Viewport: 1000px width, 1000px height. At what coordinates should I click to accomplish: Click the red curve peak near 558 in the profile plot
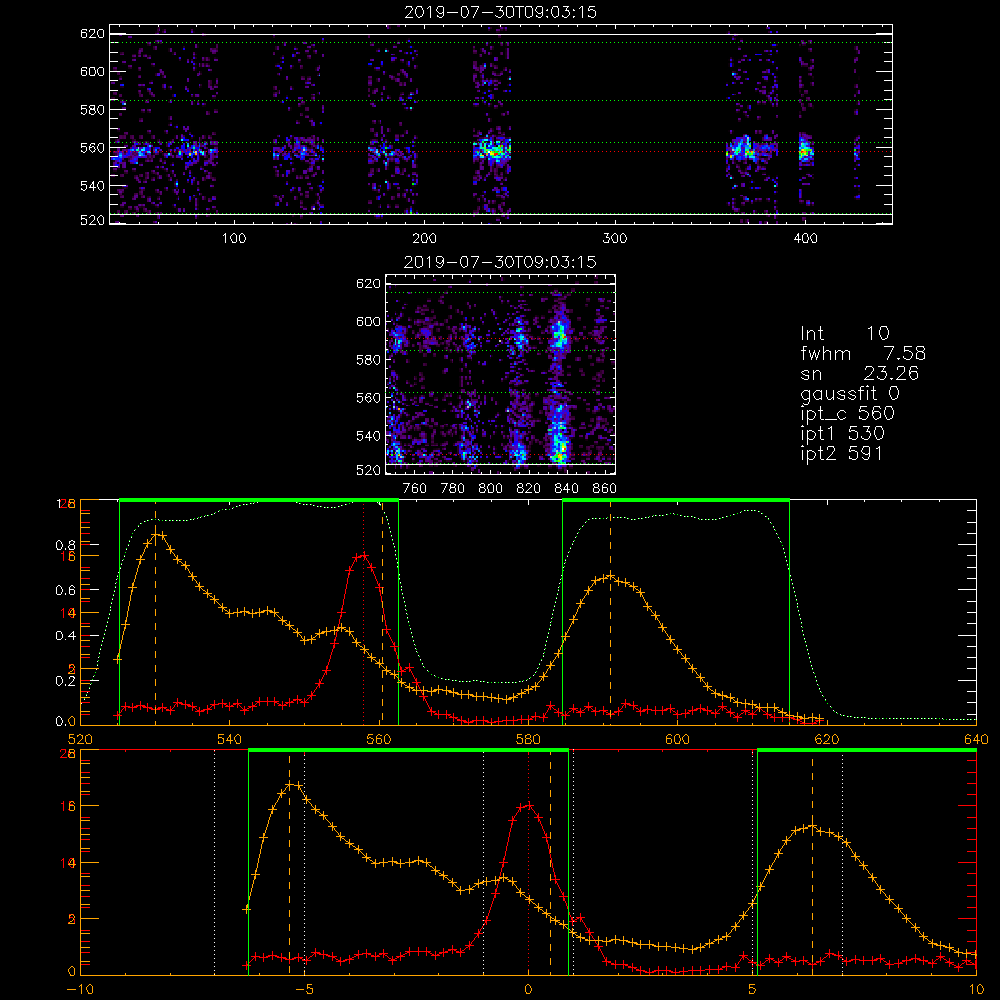click(364, 555)
